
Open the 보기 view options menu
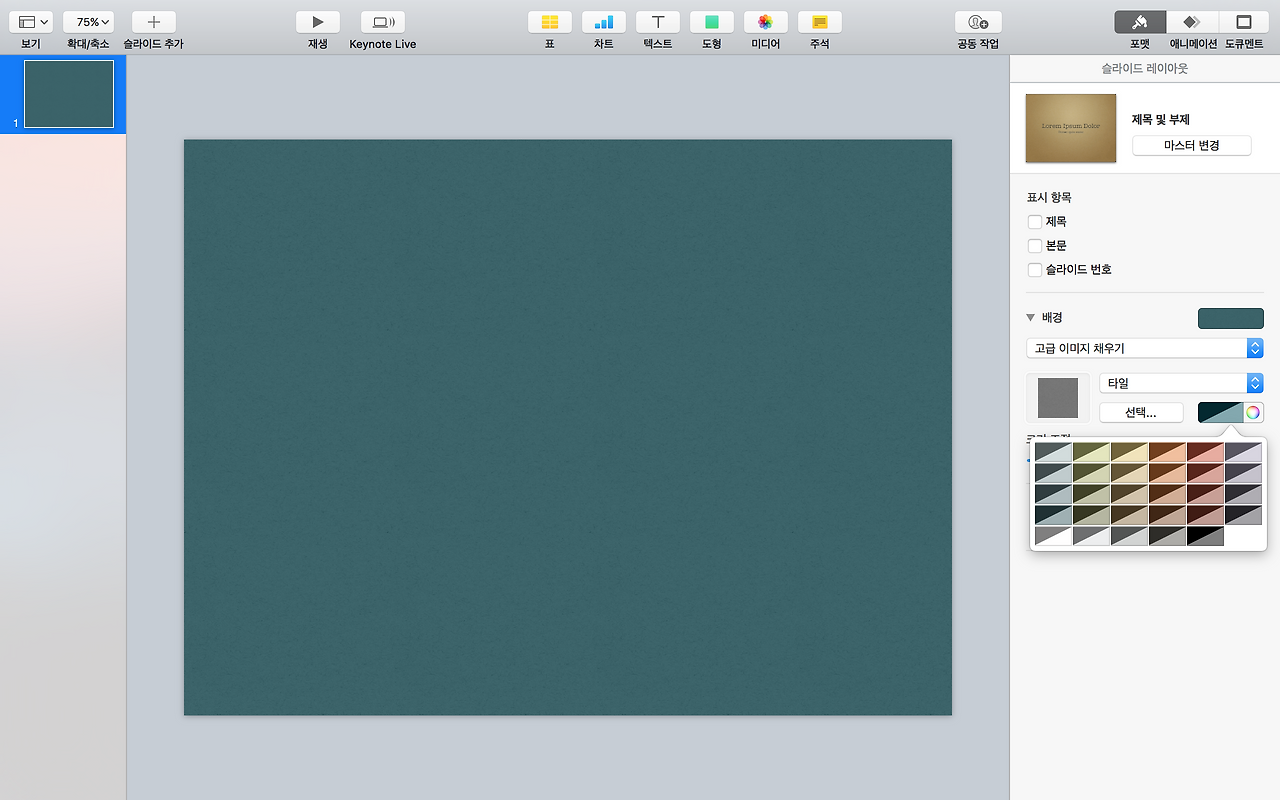coord(31,22)
